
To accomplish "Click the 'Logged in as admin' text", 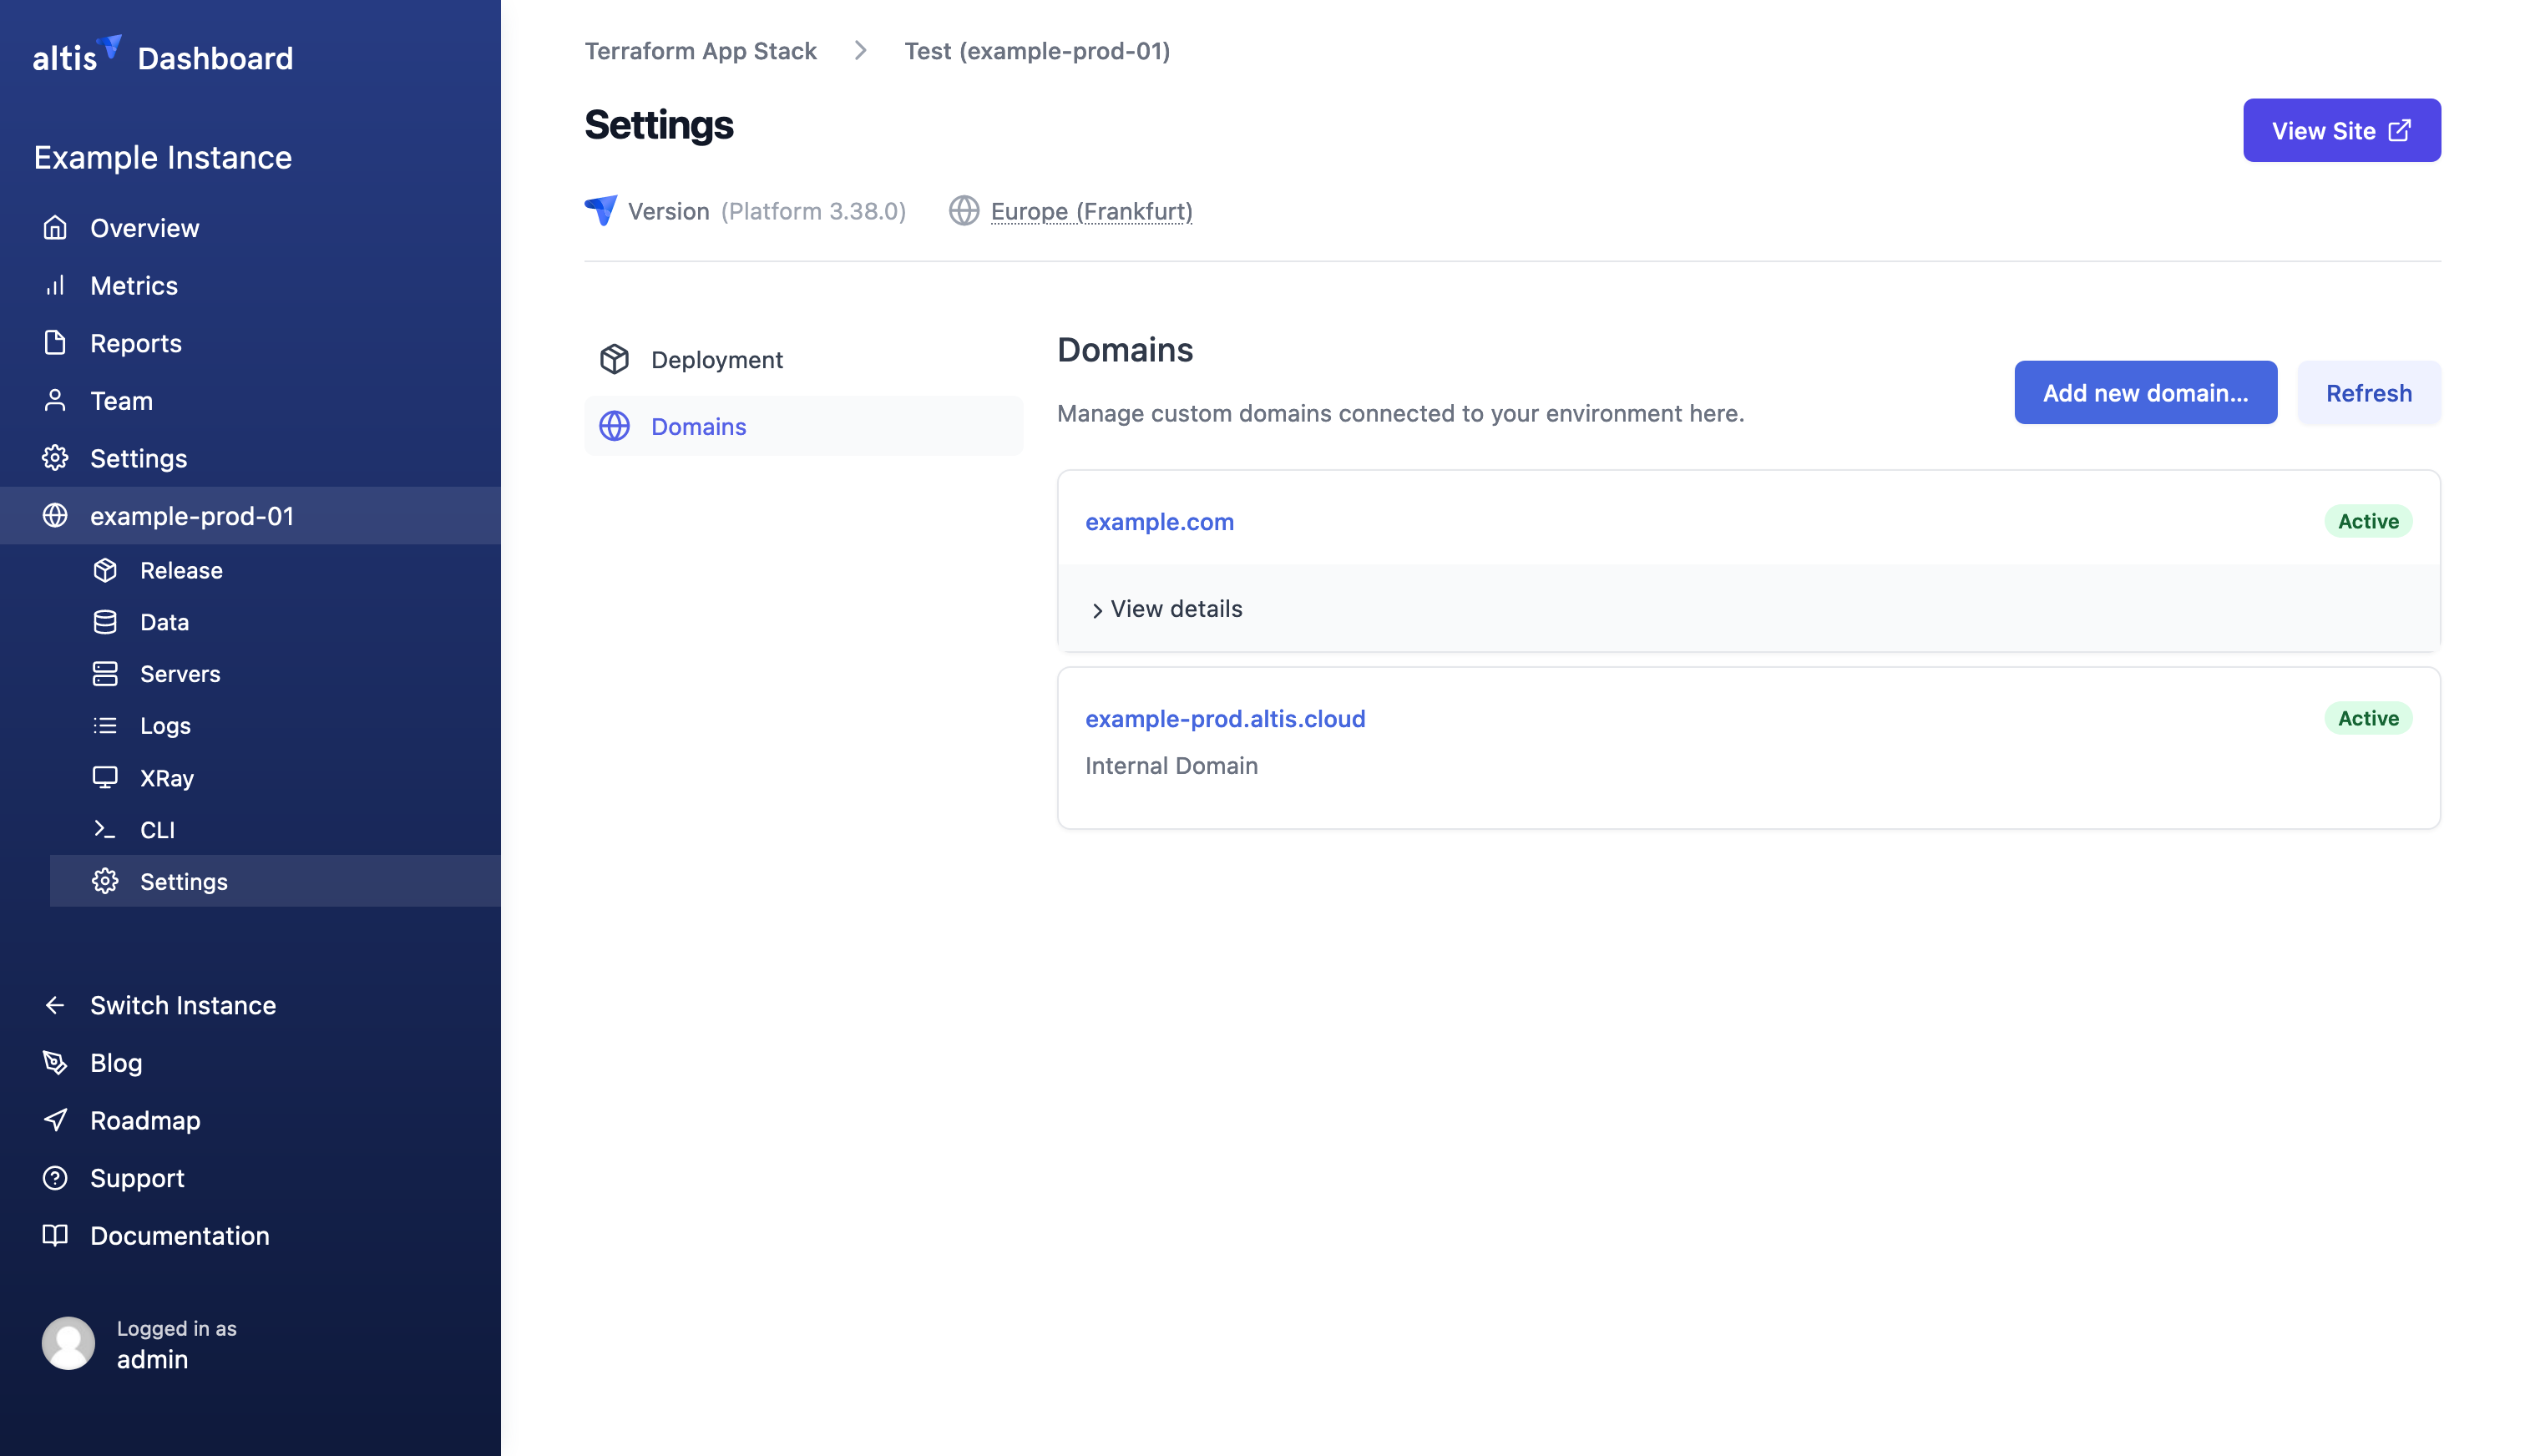I will coord(176,1344).
